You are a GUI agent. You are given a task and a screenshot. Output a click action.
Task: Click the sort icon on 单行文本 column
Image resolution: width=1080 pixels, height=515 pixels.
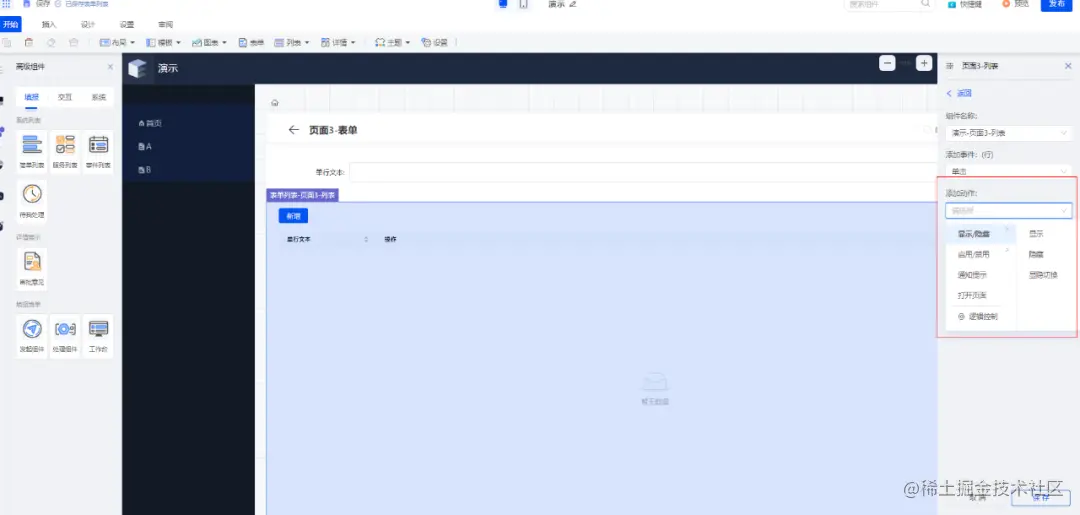(366, 239)
